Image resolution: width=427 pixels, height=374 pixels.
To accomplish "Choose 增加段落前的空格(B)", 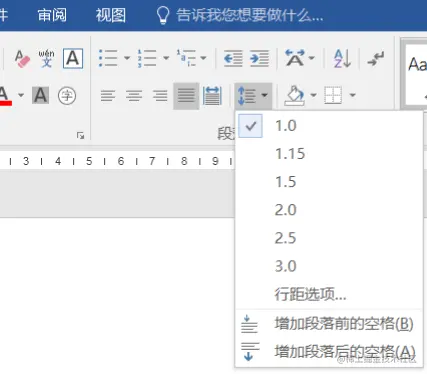I will tap(329, 324).
